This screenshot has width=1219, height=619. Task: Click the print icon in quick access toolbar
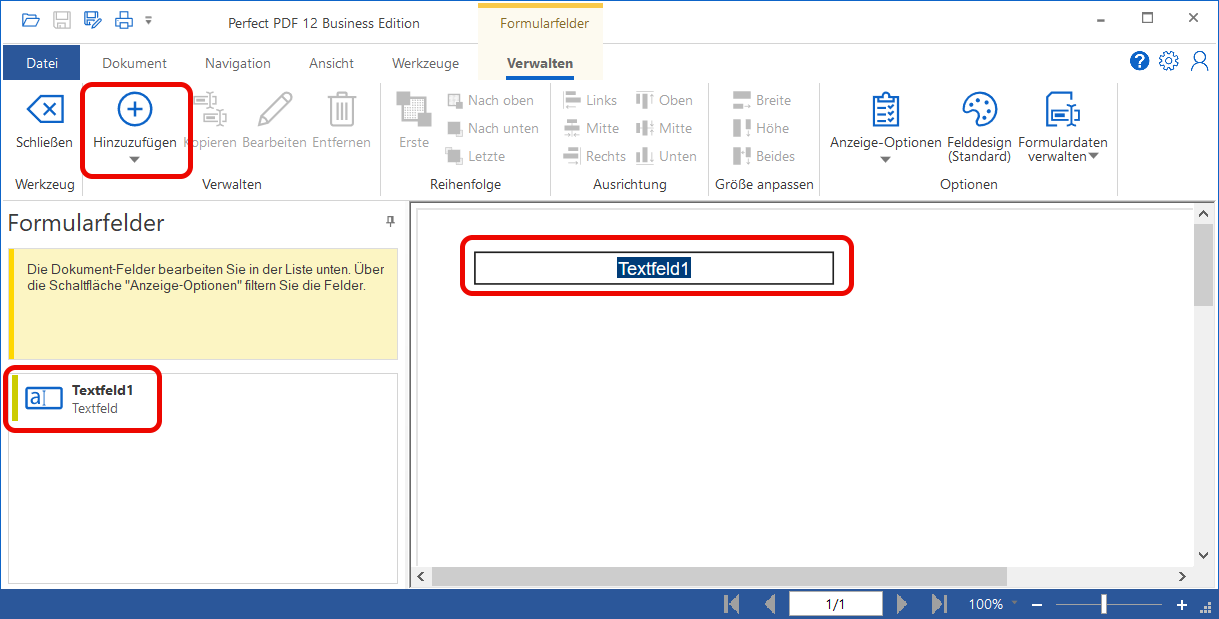point(123,20)
